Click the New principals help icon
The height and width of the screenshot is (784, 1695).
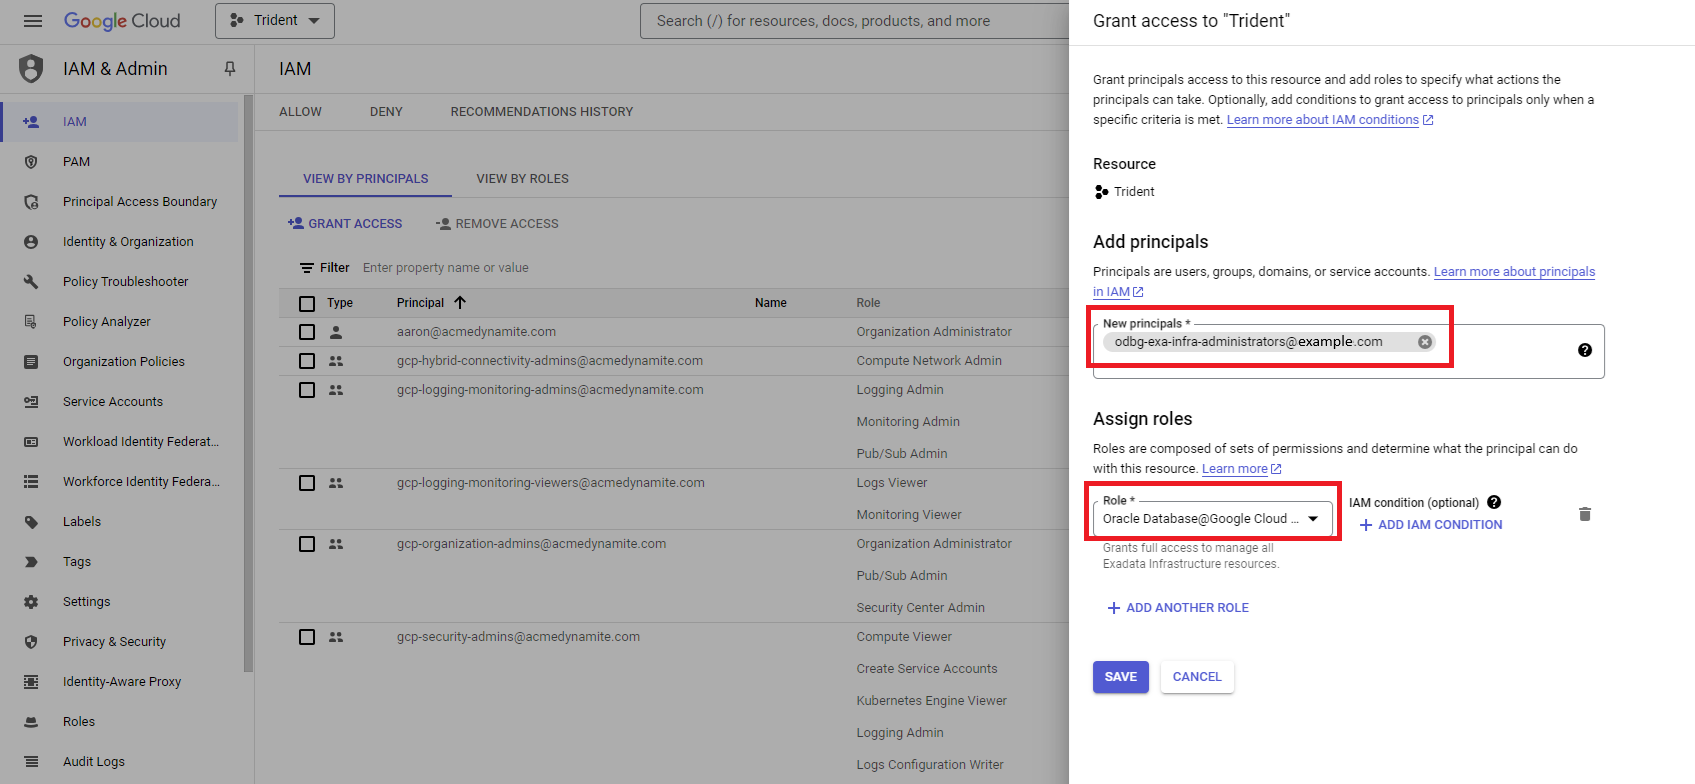coord(1585,350)
